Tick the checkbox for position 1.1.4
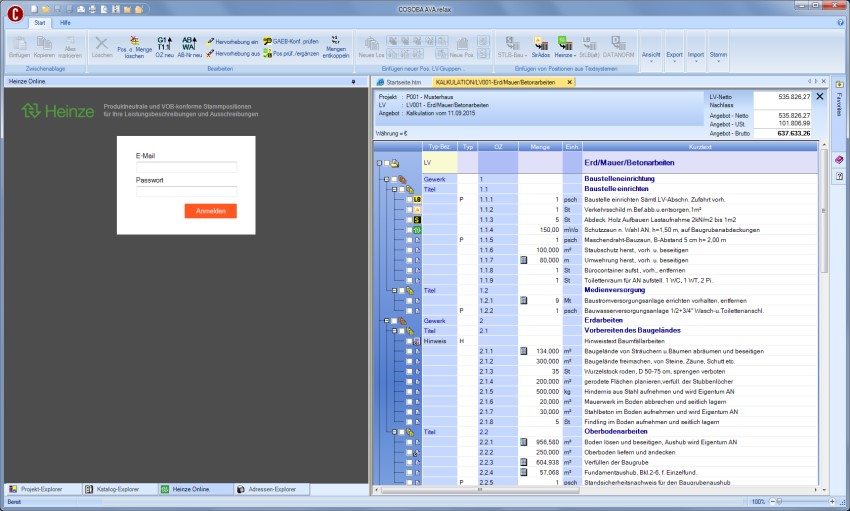This screenshot has width=850, height=511. pyautogui.click(x=409, y=230)
